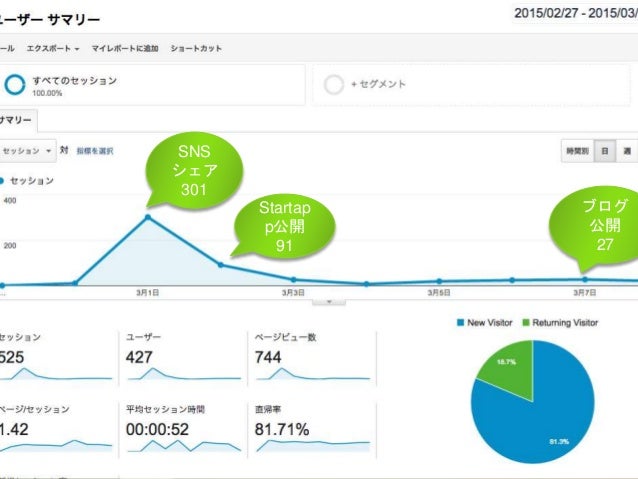Viewport: 638px width, 479px height.
Task: Click the ユーザー 427 metric sparkline
Action: 184,374
